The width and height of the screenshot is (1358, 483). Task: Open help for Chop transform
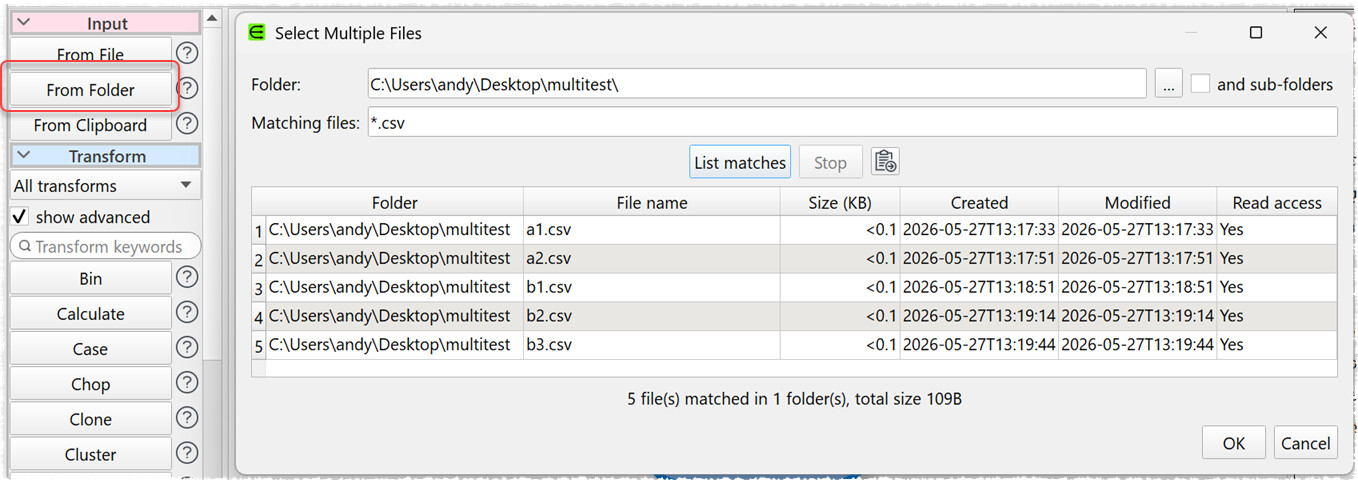point(187,383)
